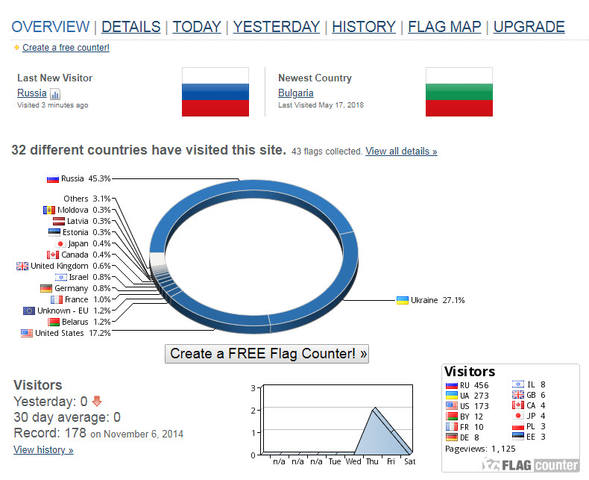Click the 'Visited 3 minutes ago' text
The height and width of the screenshot is (480, 589).
53,105
